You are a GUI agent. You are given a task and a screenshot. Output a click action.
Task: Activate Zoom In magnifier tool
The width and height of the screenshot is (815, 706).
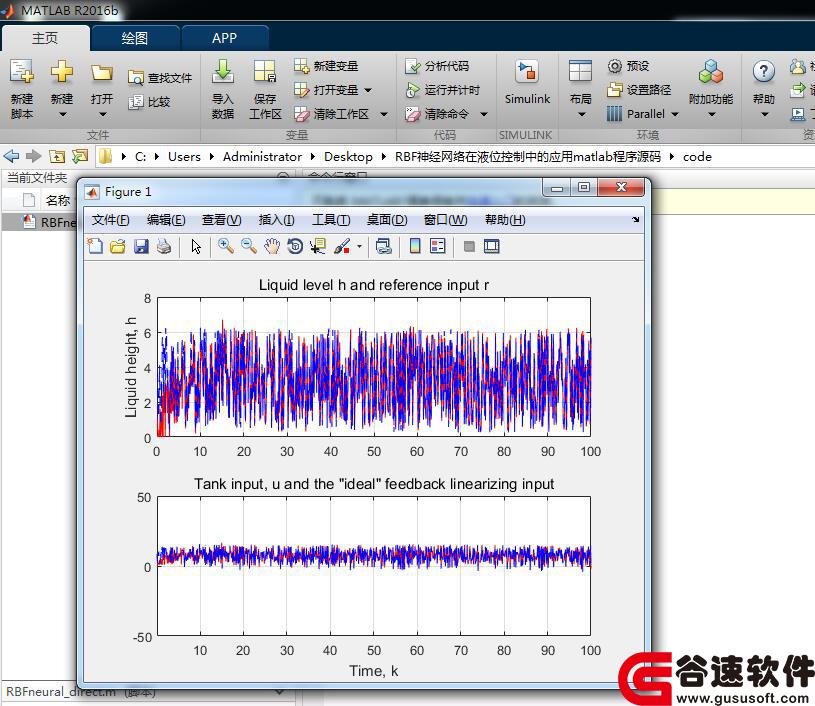coord(226,246)
